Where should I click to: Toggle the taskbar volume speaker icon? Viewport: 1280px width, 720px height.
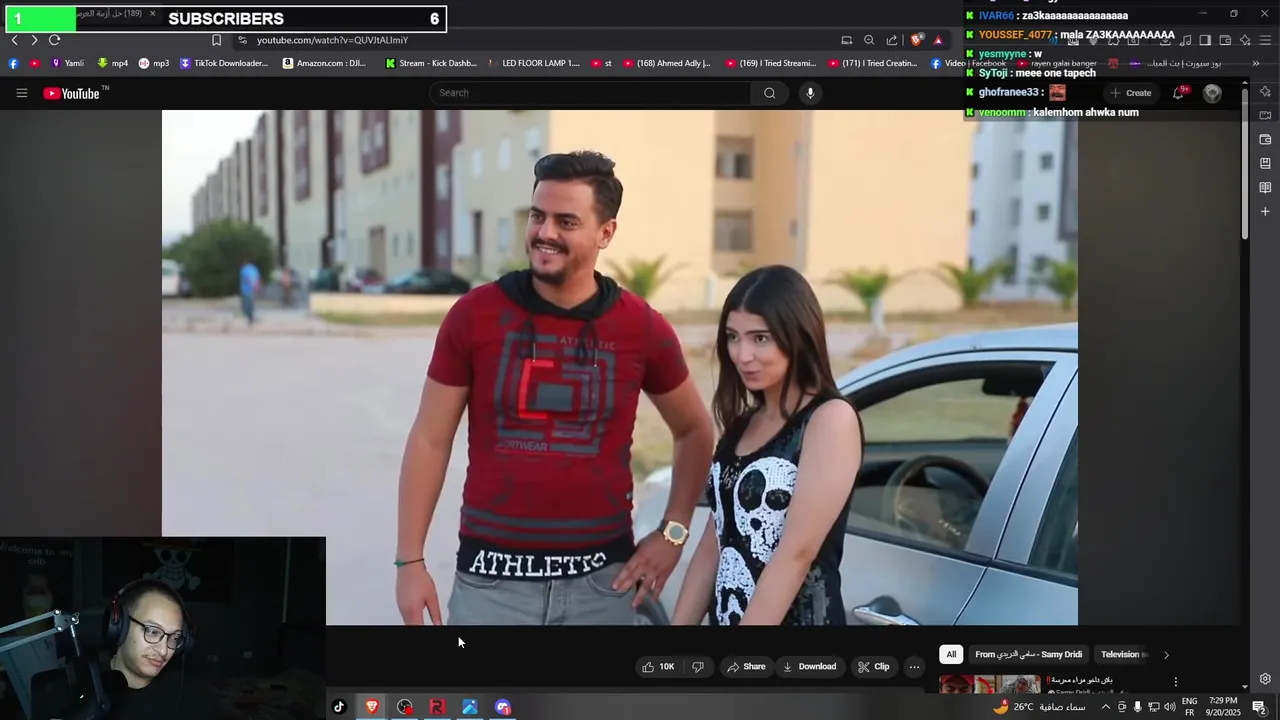coord(1170,707)
